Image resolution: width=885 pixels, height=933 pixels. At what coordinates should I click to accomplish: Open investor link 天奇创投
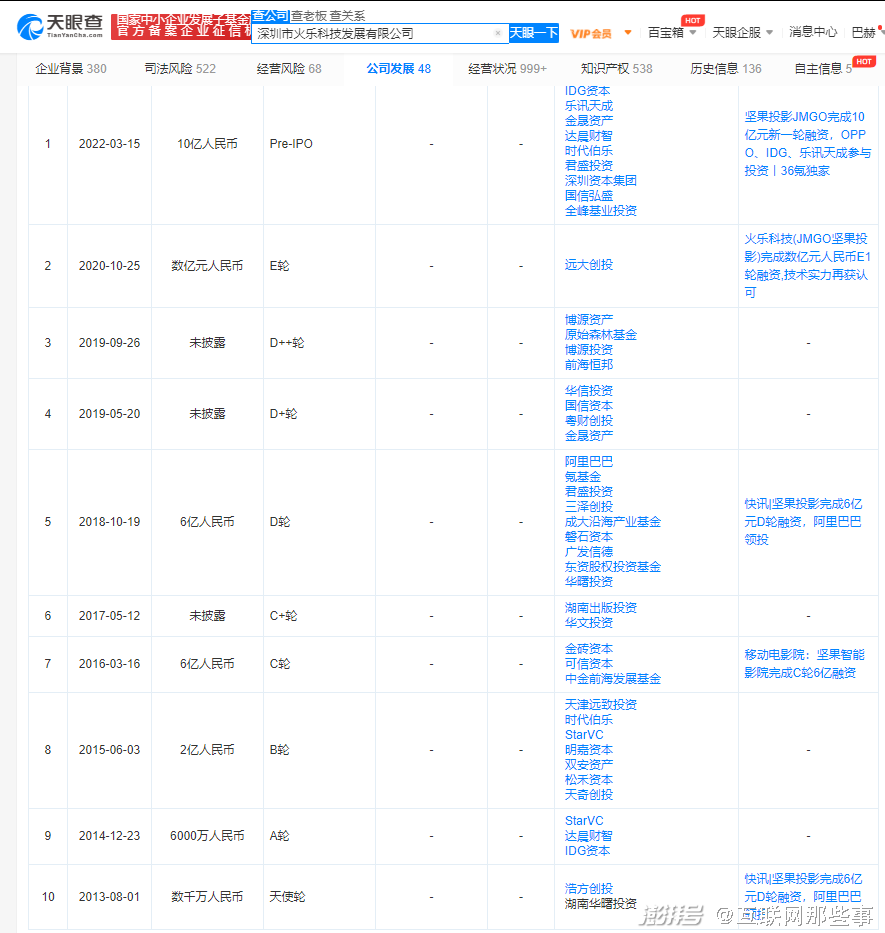(x=589, y=795)
